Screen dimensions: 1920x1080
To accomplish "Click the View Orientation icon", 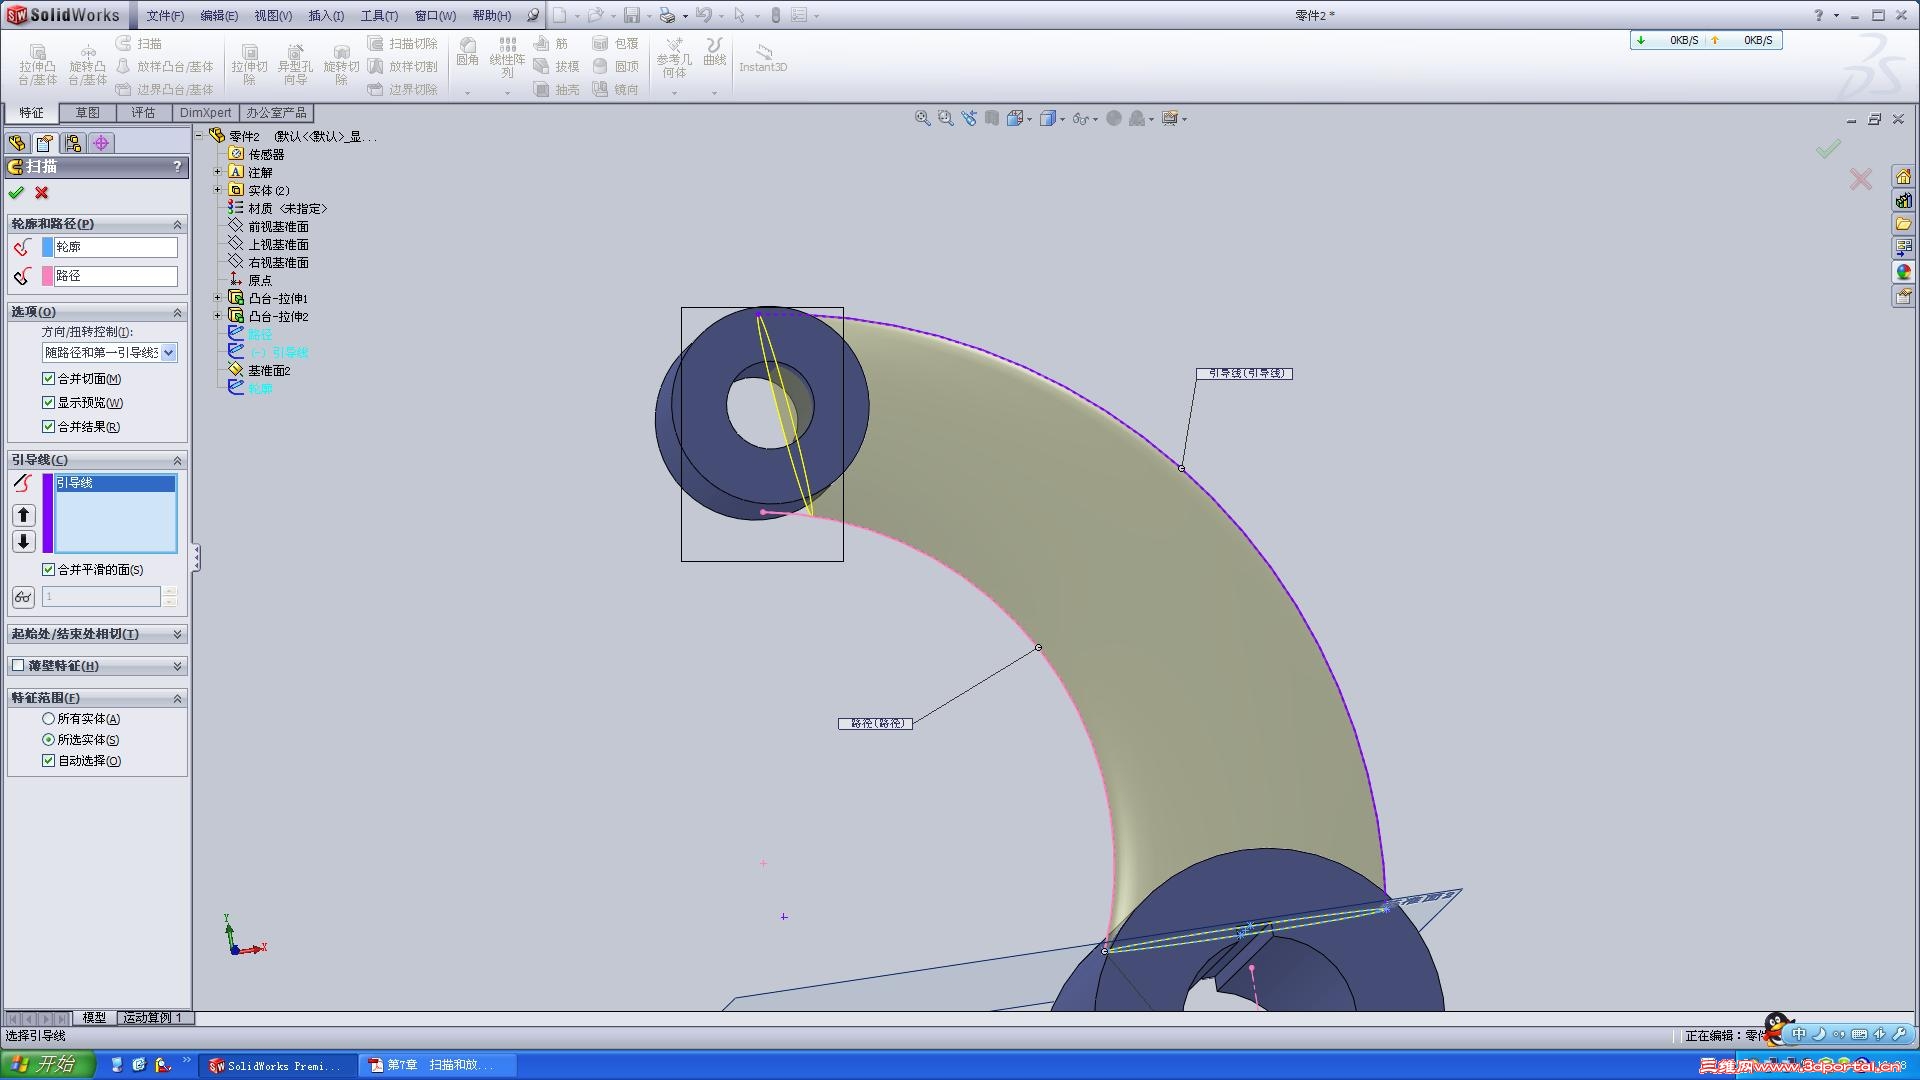I will click(1015, 118).
